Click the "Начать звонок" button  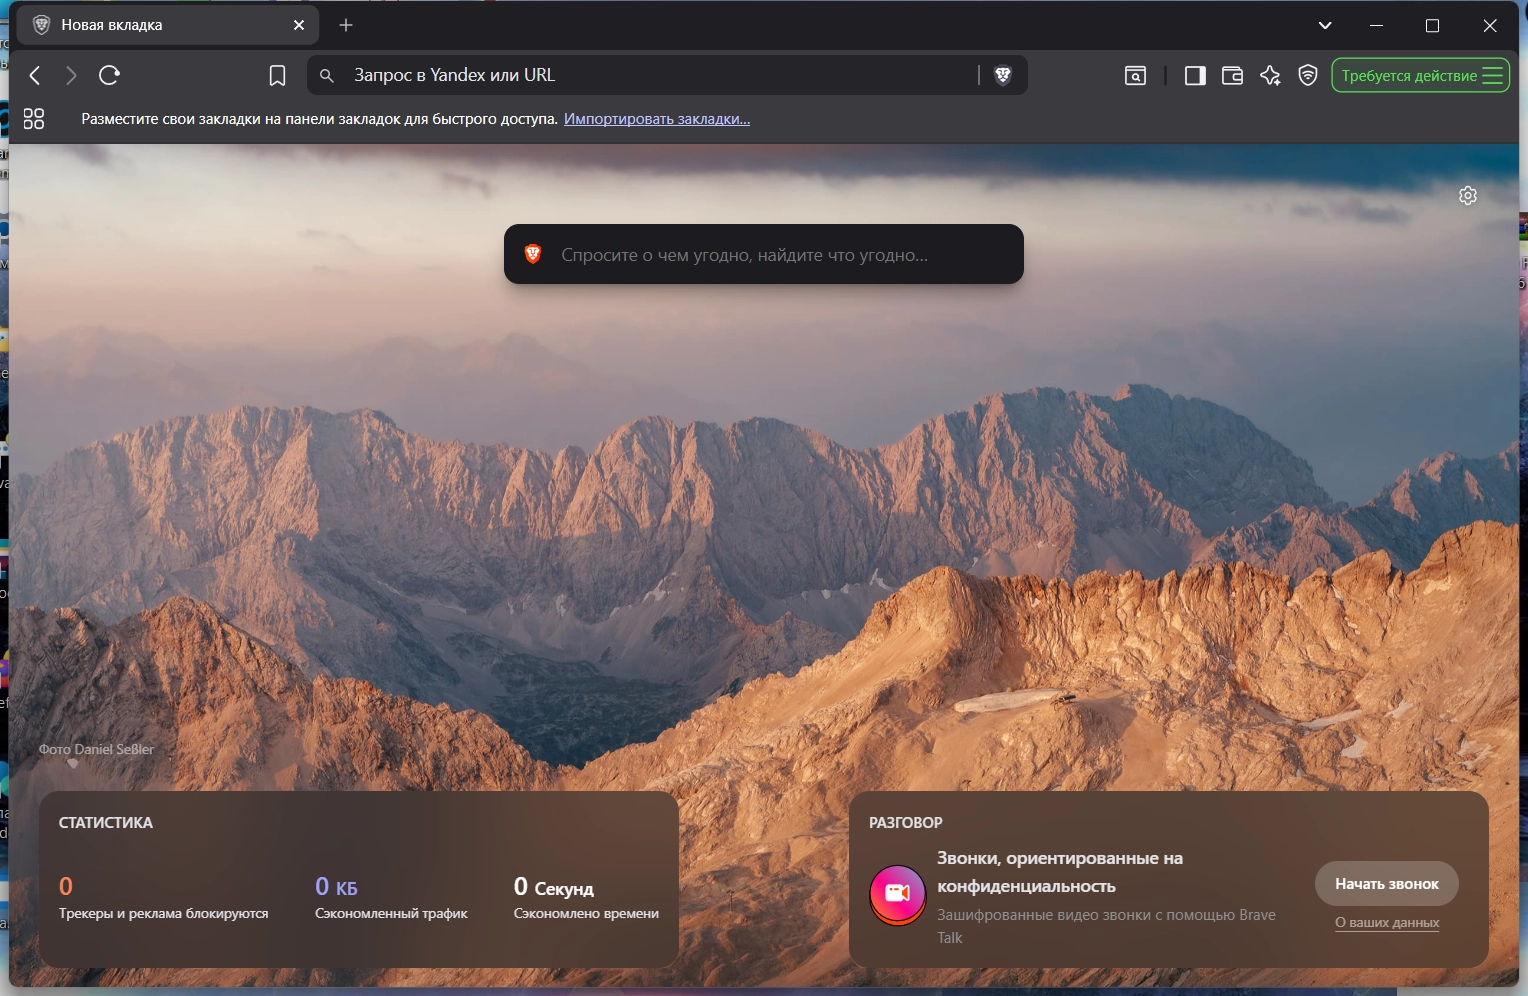[x=1387, y=884]
